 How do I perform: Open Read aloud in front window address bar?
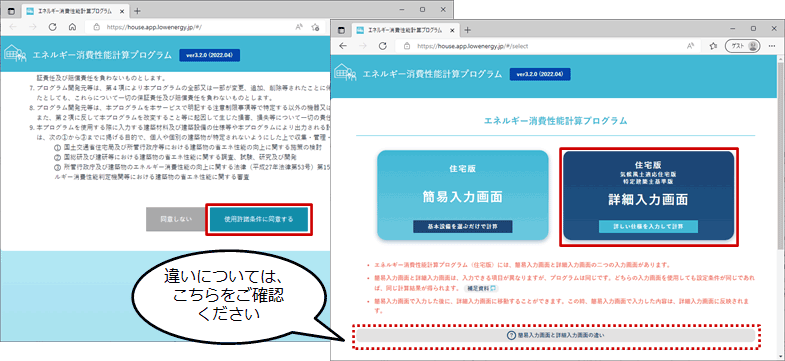690,46
